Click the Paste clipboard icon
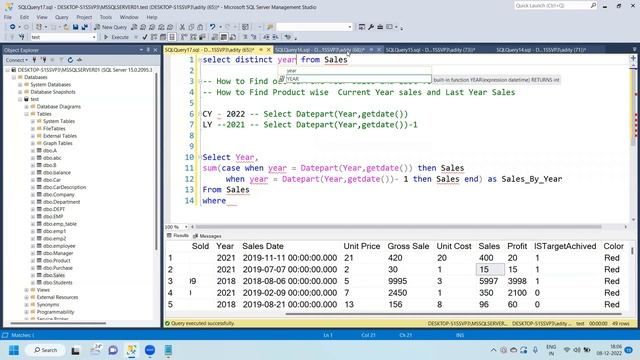 pos(200,27)
